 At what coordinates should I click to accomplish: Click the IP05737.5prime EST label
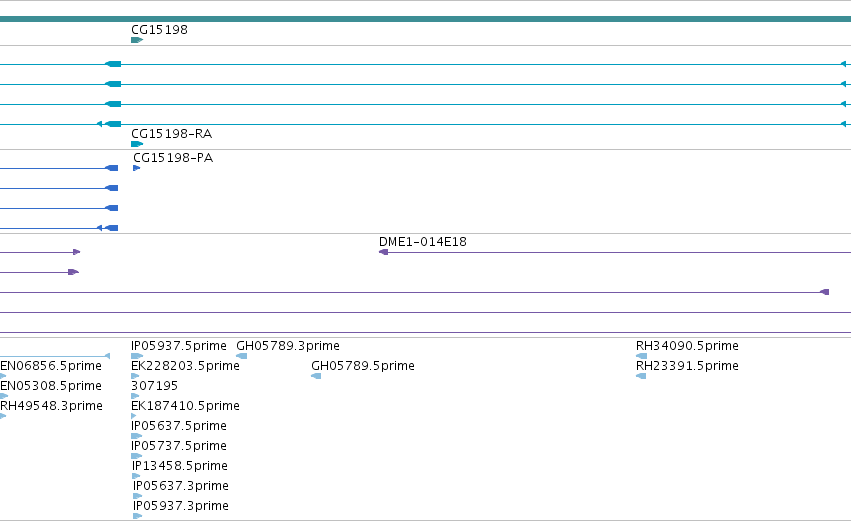click(x=179, y=446)
